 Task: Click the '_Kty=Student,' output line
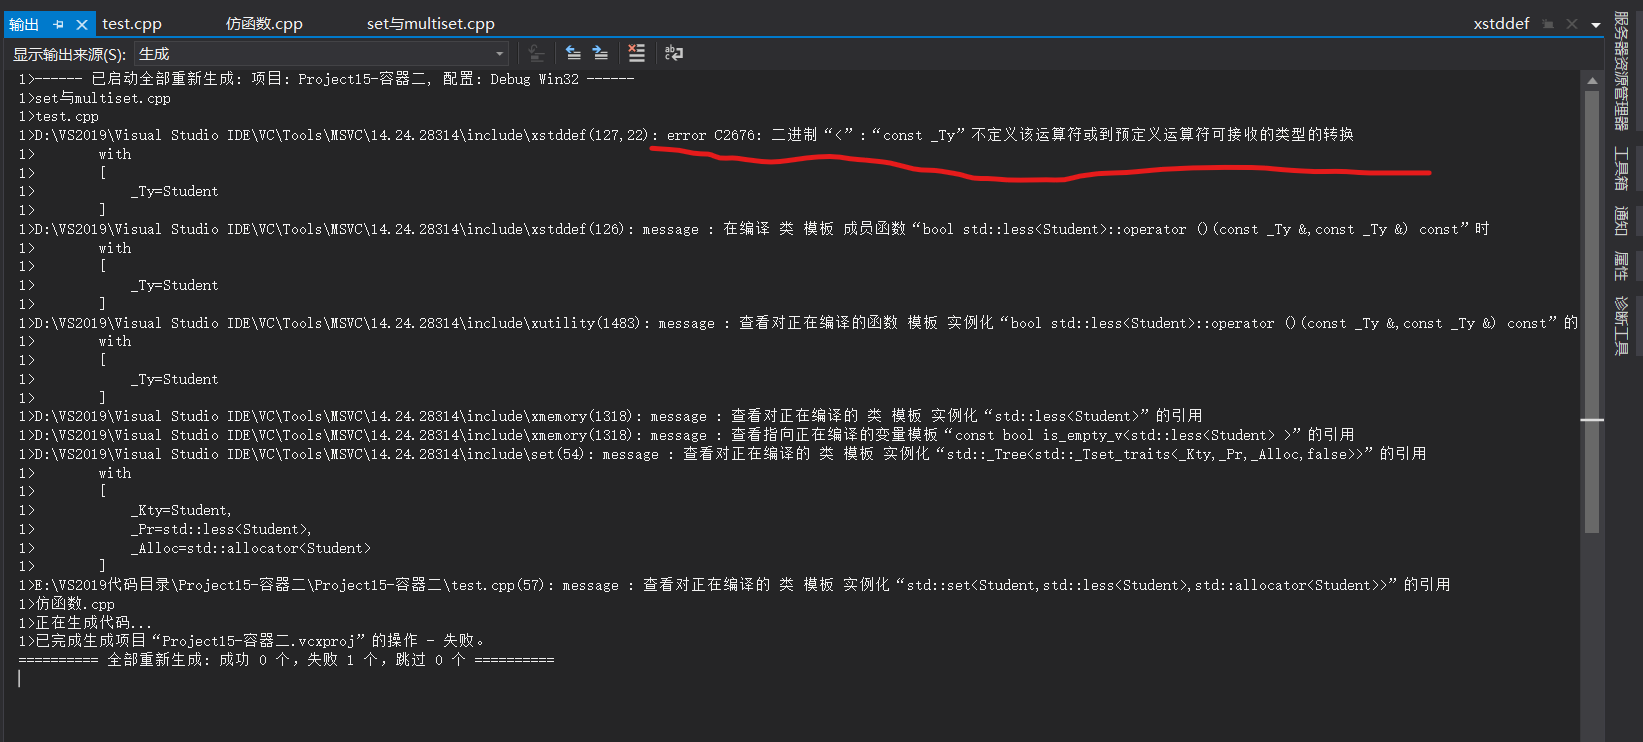pos(181,510)
